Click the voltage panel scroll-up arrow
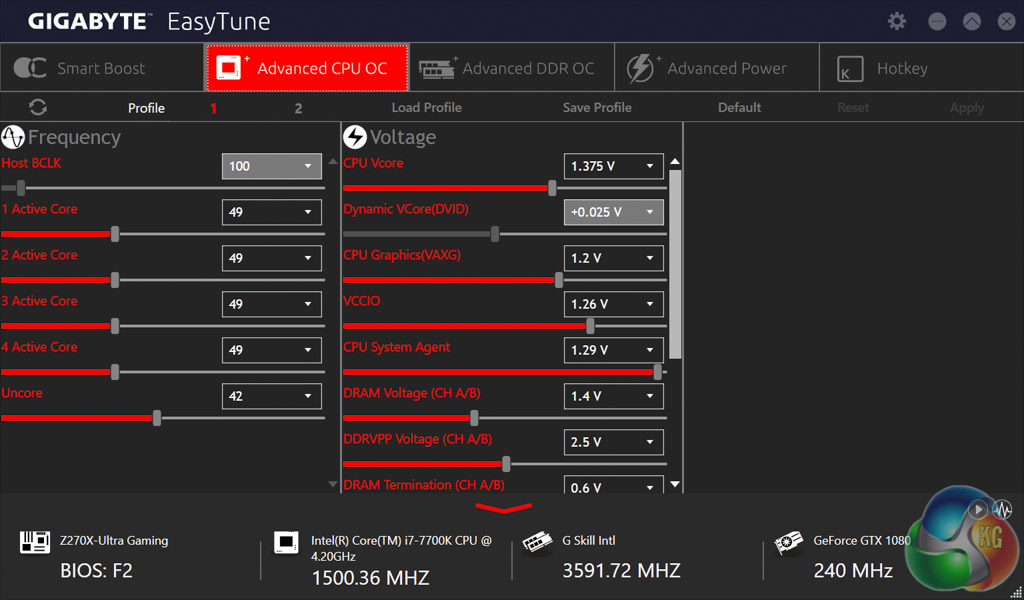The width and height of the screenshot is (1024, 600). point(675,161)
